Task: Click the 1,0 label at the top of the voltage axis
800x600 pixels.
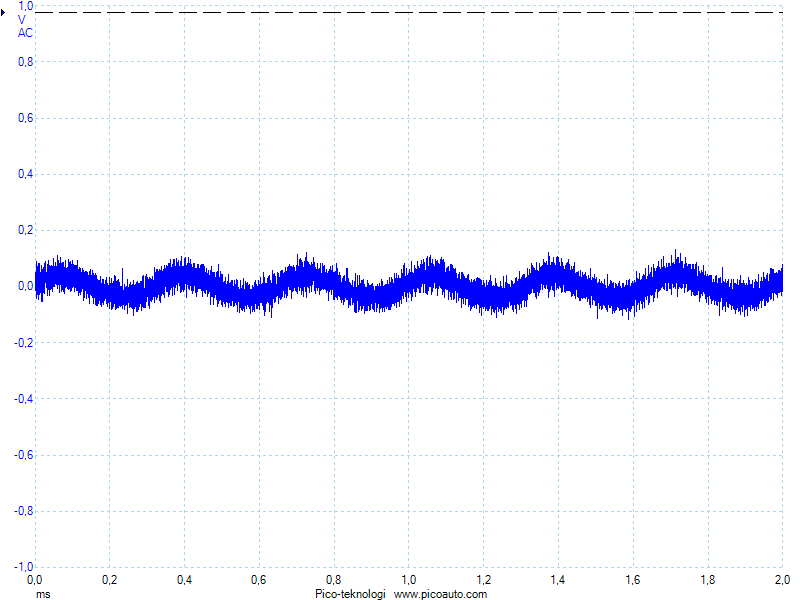Action: point(26,6)
